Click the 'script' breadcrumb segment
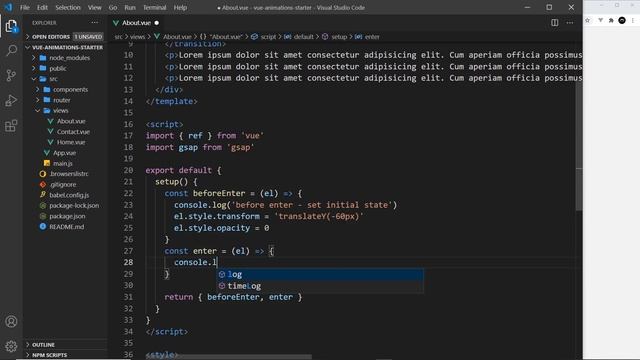640x360 pixels. tap(268, 37)
